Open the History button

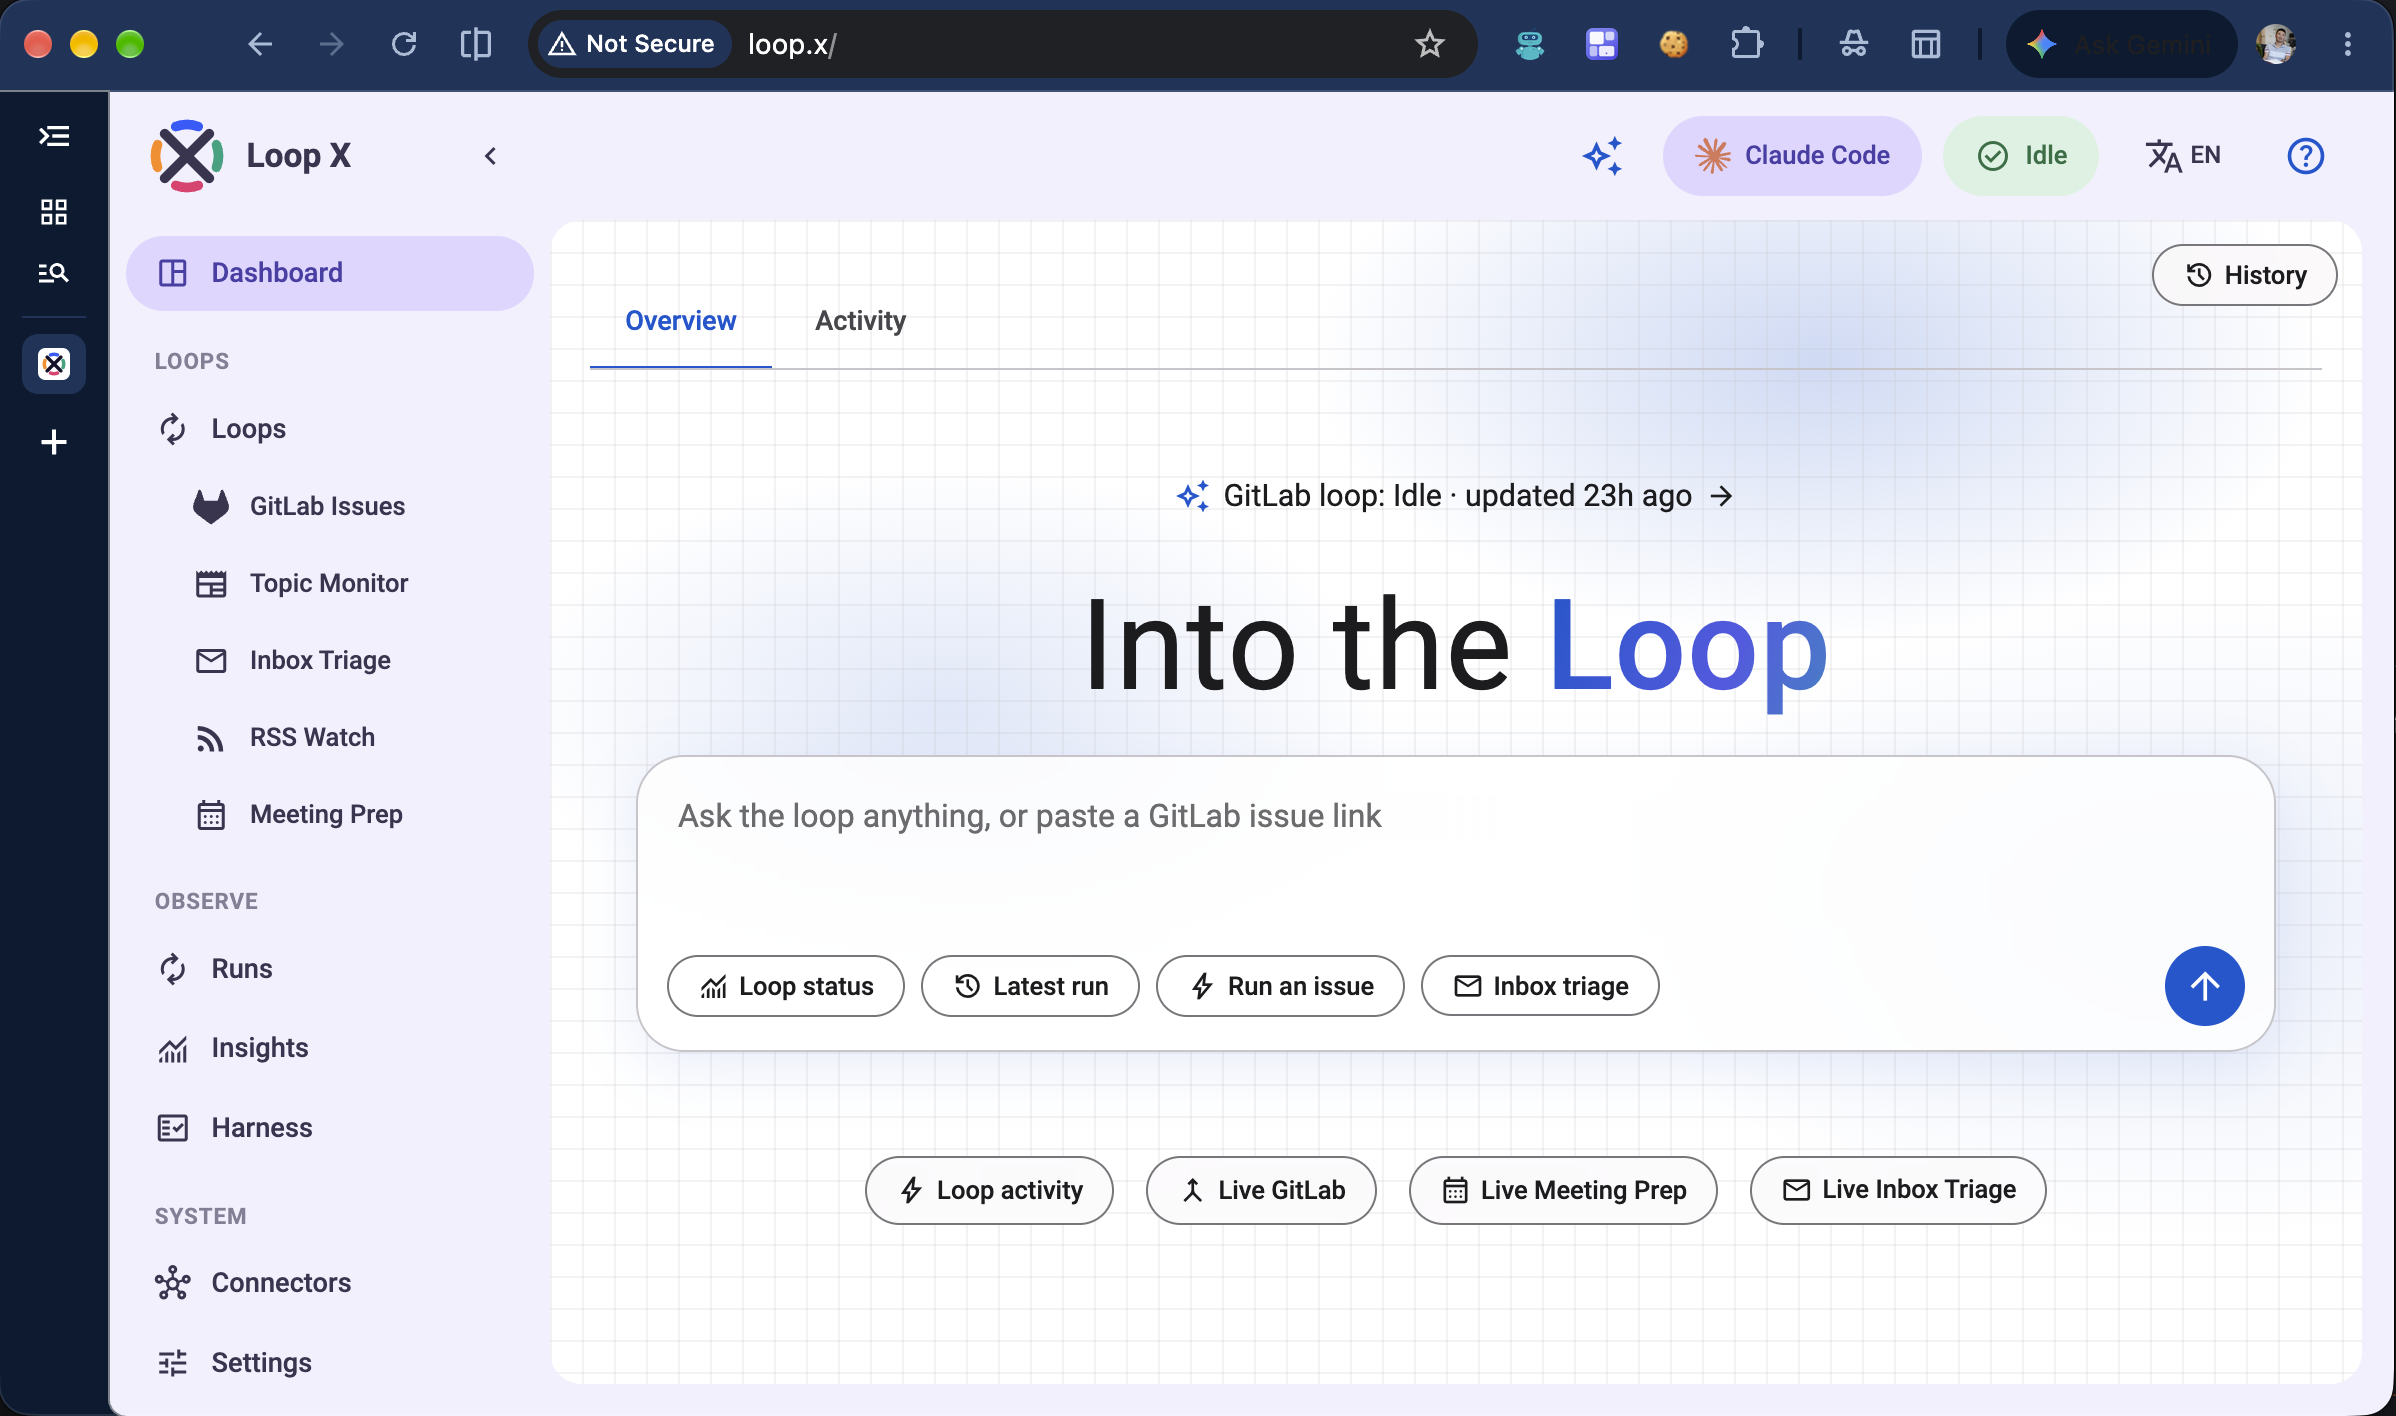click(2245, 275)
